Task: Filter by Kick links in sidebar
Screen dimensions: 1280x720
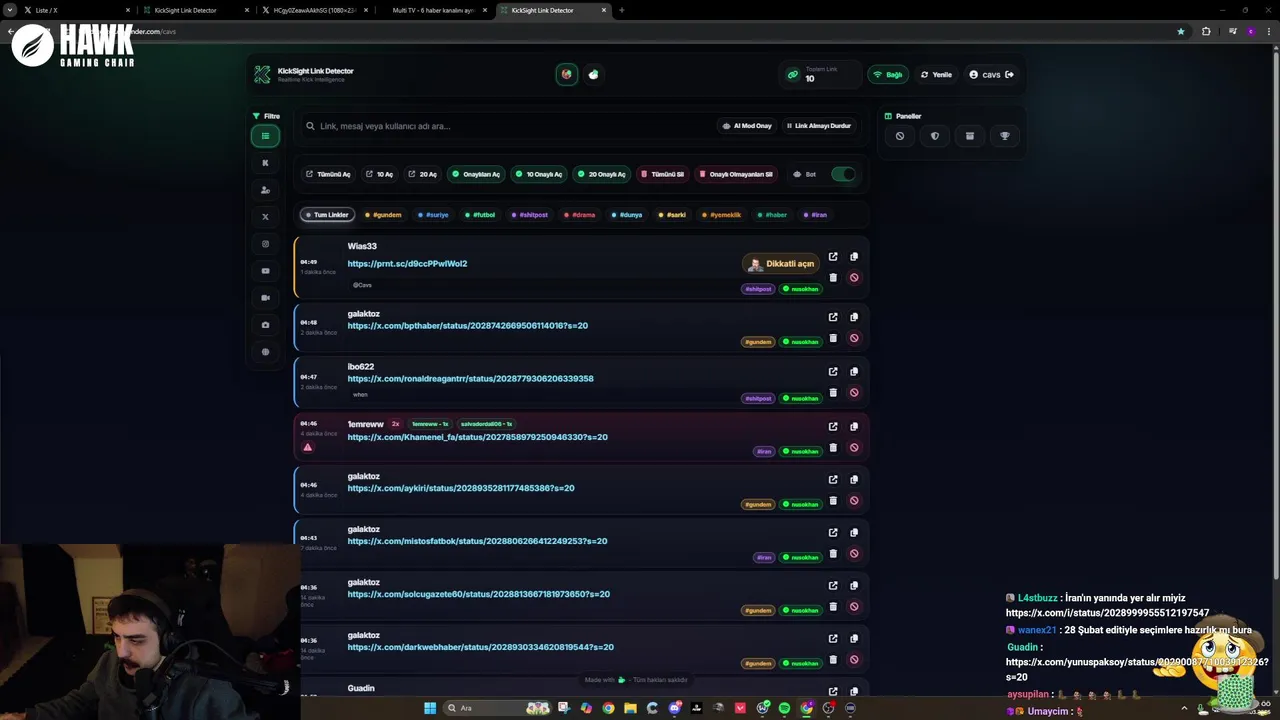Action: coord(265,163)
